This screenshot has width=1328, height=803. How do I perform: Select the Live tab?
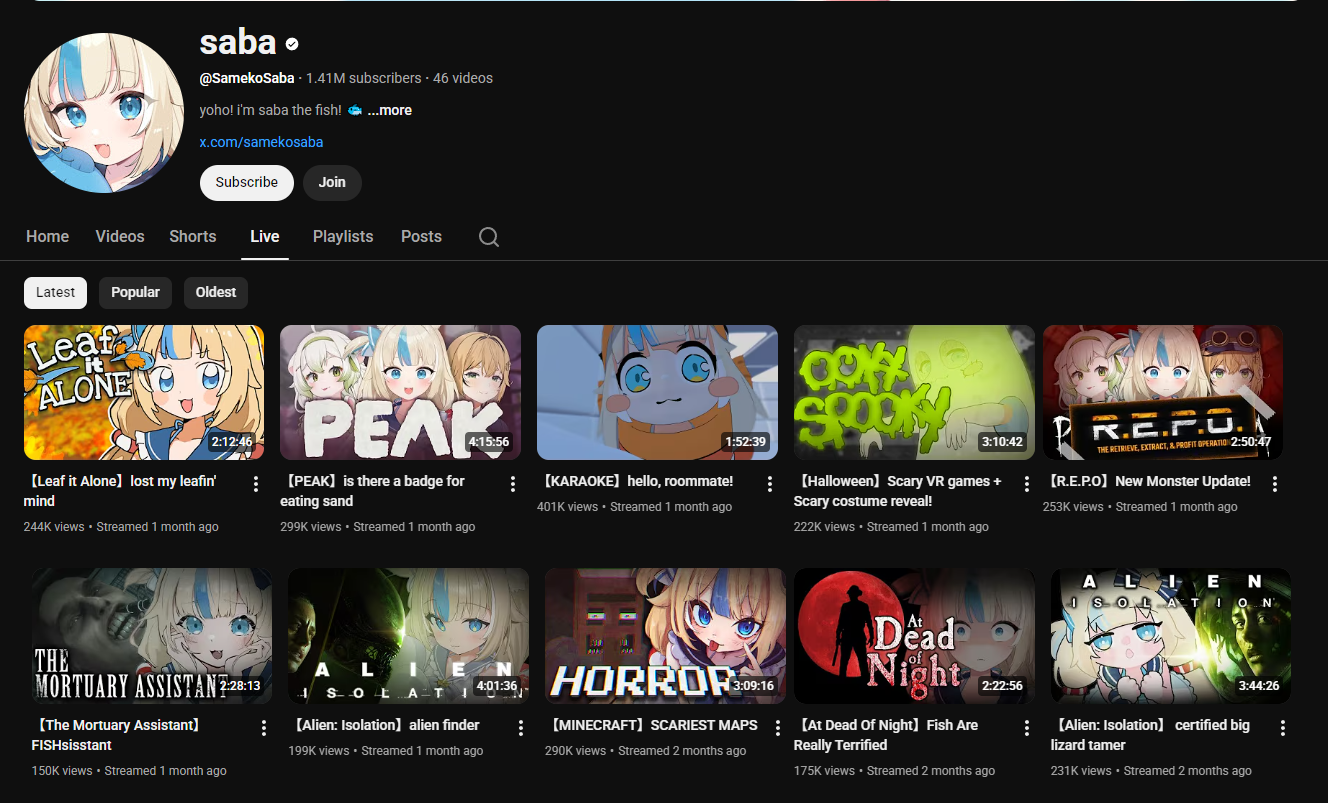click(x=265, y=237)
